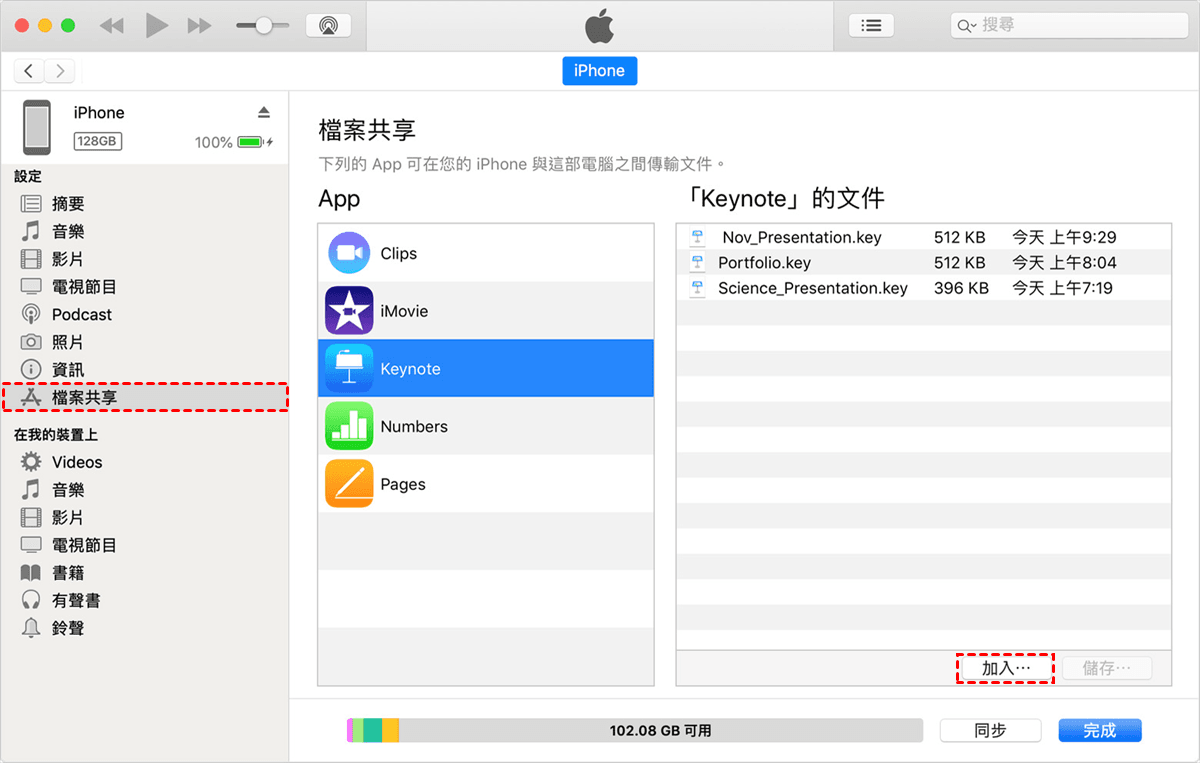This screenshot has width=1200, height=763.
Task: Eject iPhone using the eject icon
Action: click(263, 111)
